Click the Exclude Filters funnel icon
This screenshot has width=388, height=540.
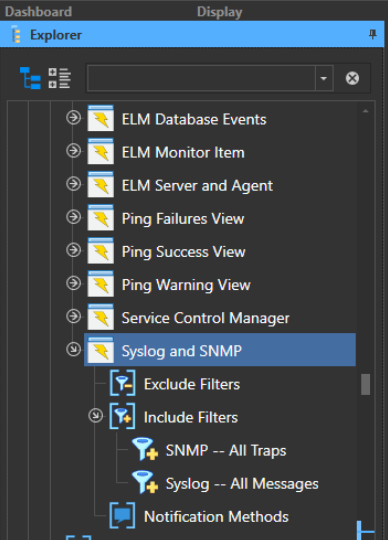tap(123, 383)
